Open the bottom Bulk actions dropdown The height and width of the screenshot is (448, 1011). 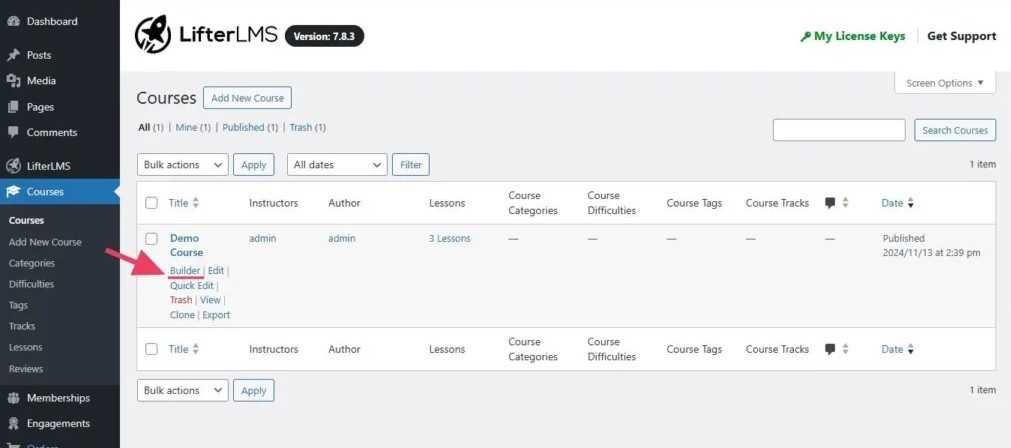click(x=182, y=390)
